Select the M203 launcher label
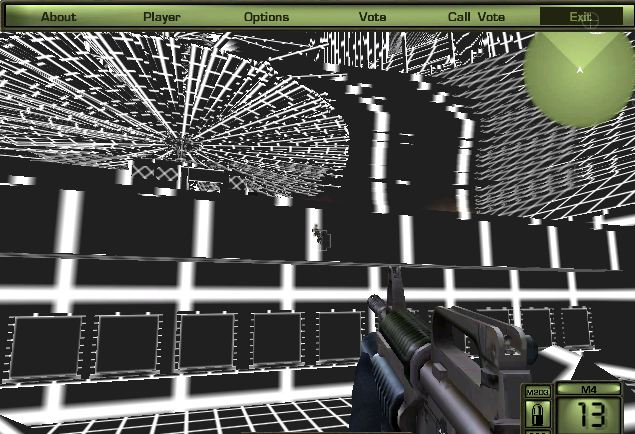This screenshot has height=434, width=635. click(536, 393)
